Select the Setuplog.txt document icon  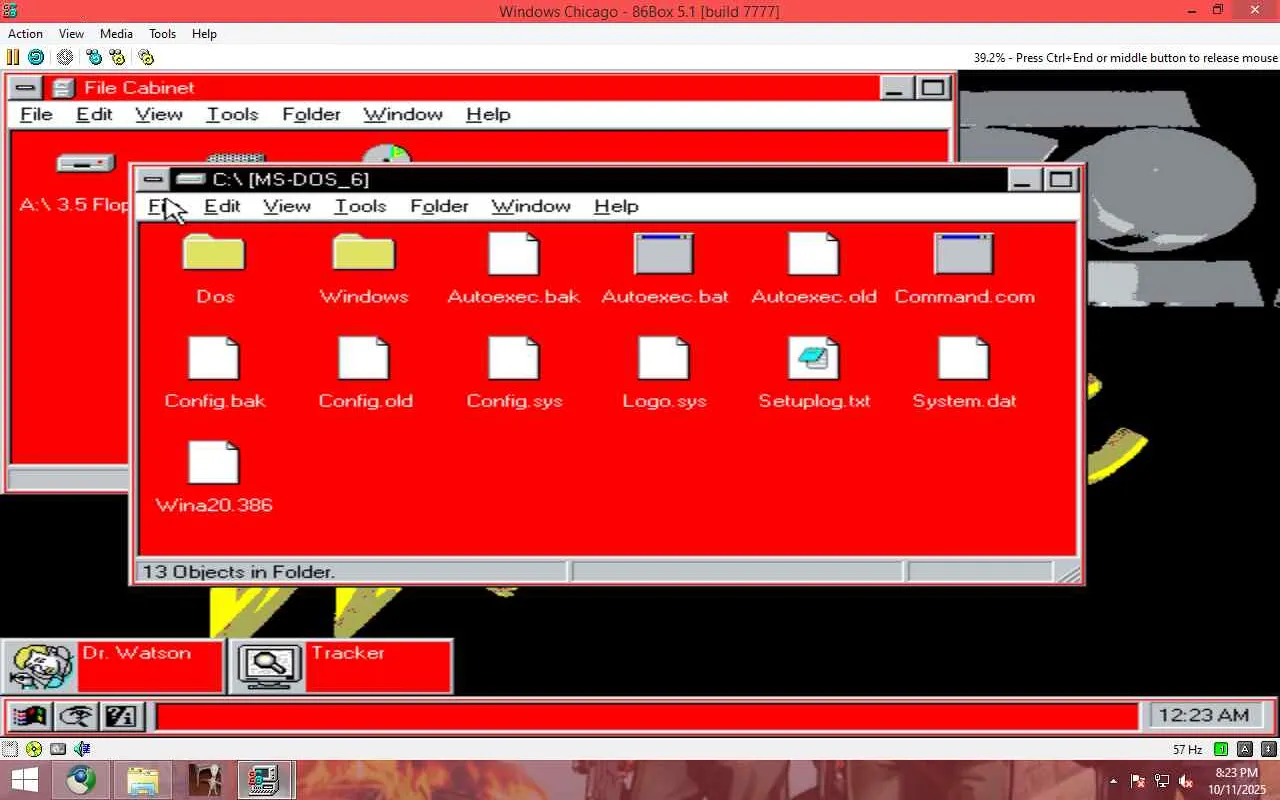(x=814, y=358)
